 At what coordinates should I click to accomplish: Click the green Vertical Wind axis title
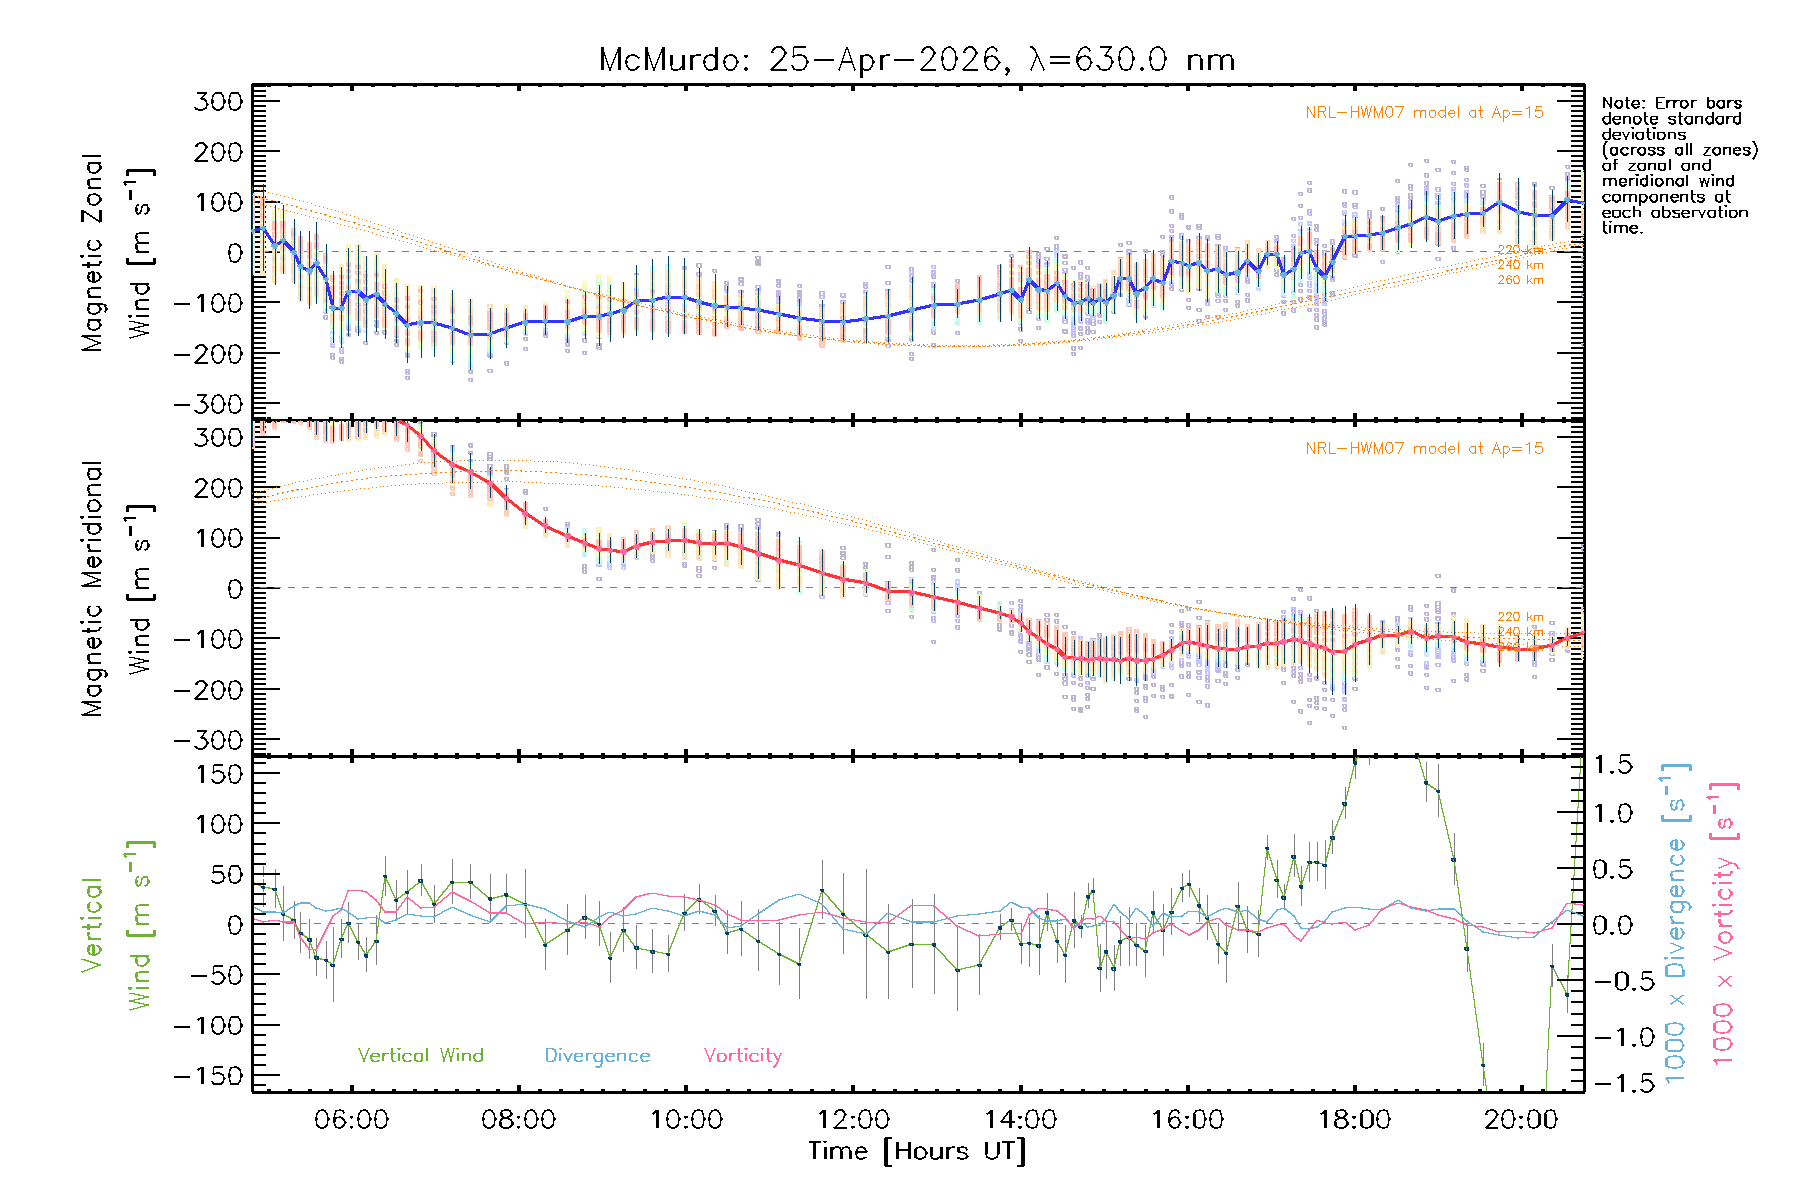[x=117, y=924]
